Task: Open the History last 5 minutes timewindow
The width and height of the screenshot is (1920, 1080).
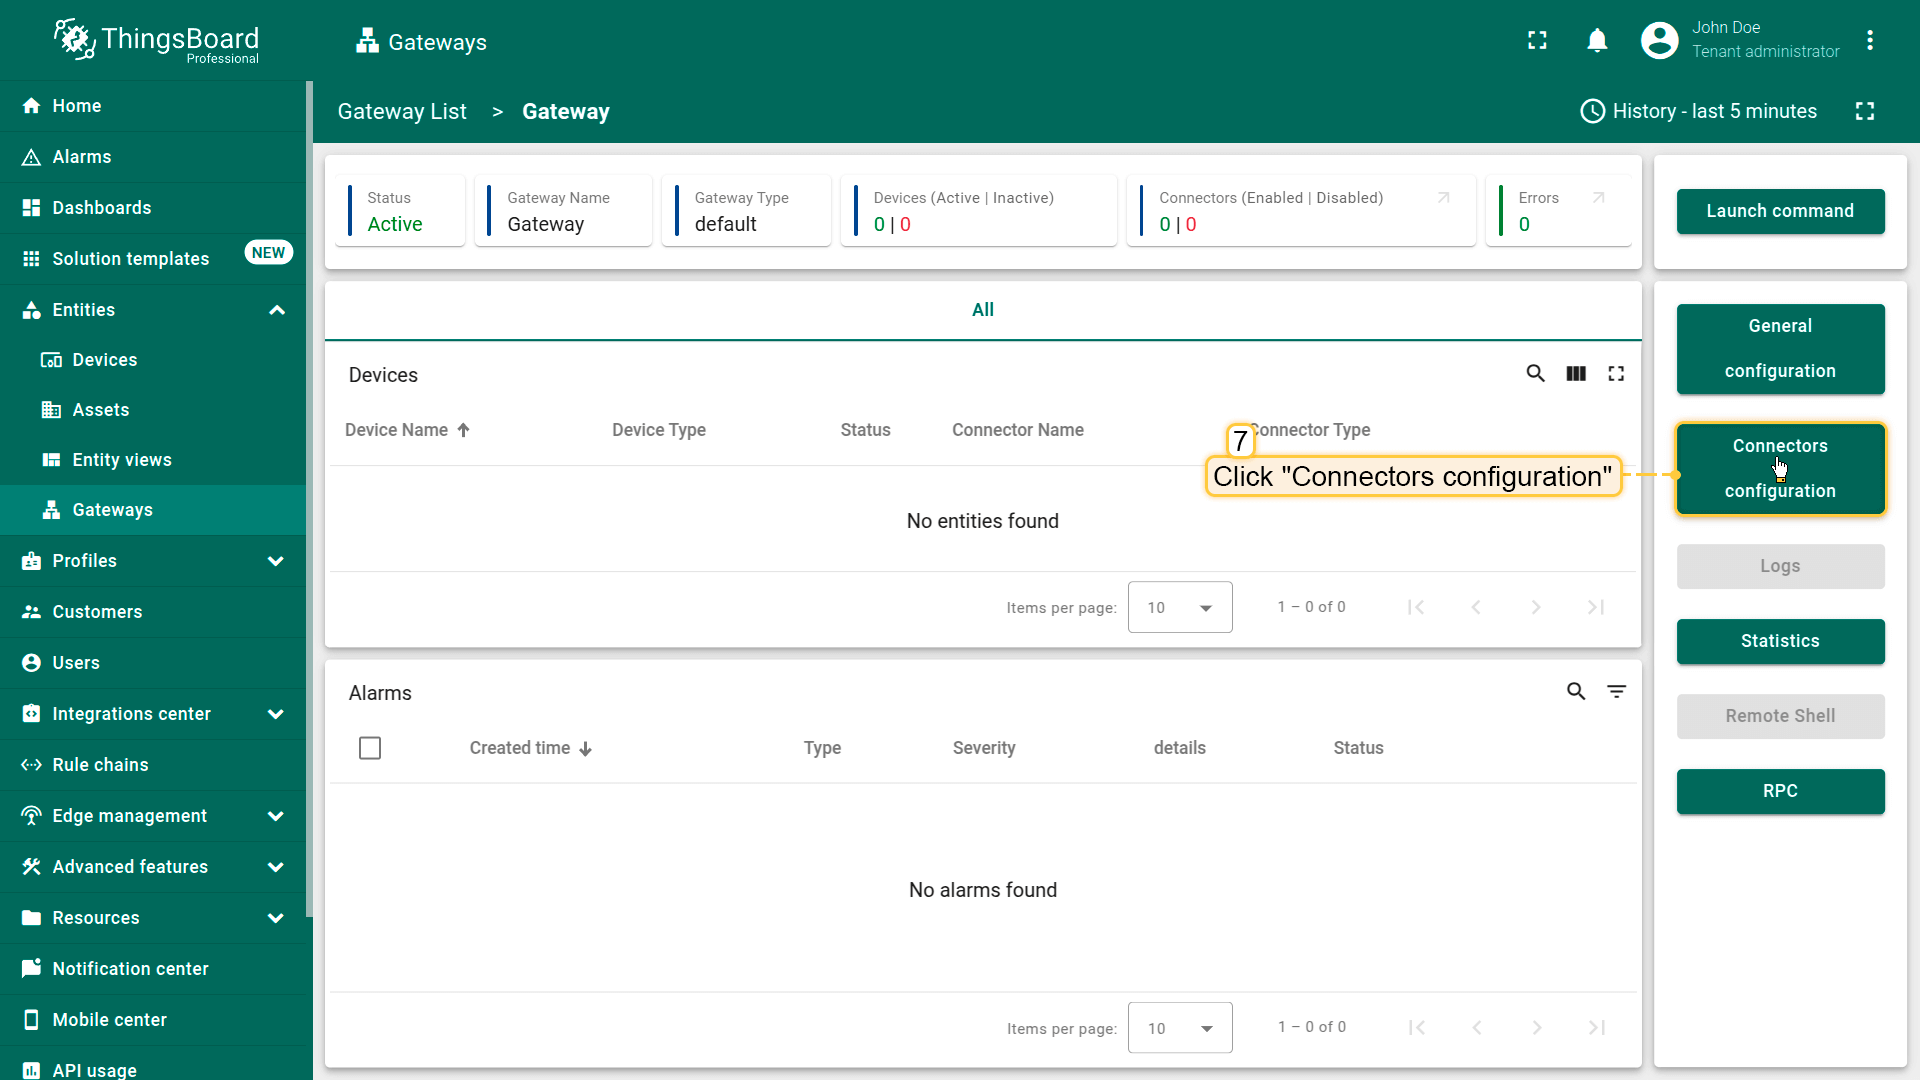Action: click(x=1698, y=111)
